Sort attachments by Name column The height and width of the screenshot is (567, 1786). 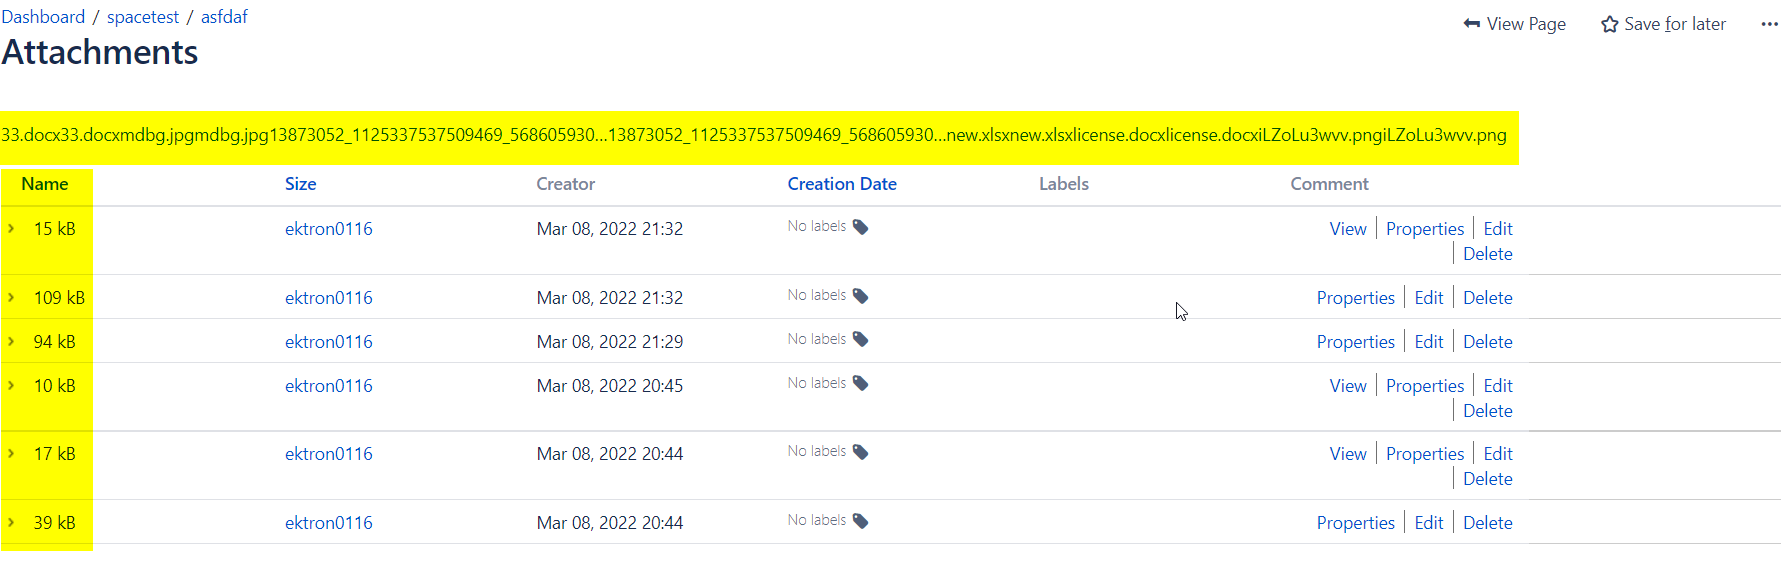(x=45, y=184)
